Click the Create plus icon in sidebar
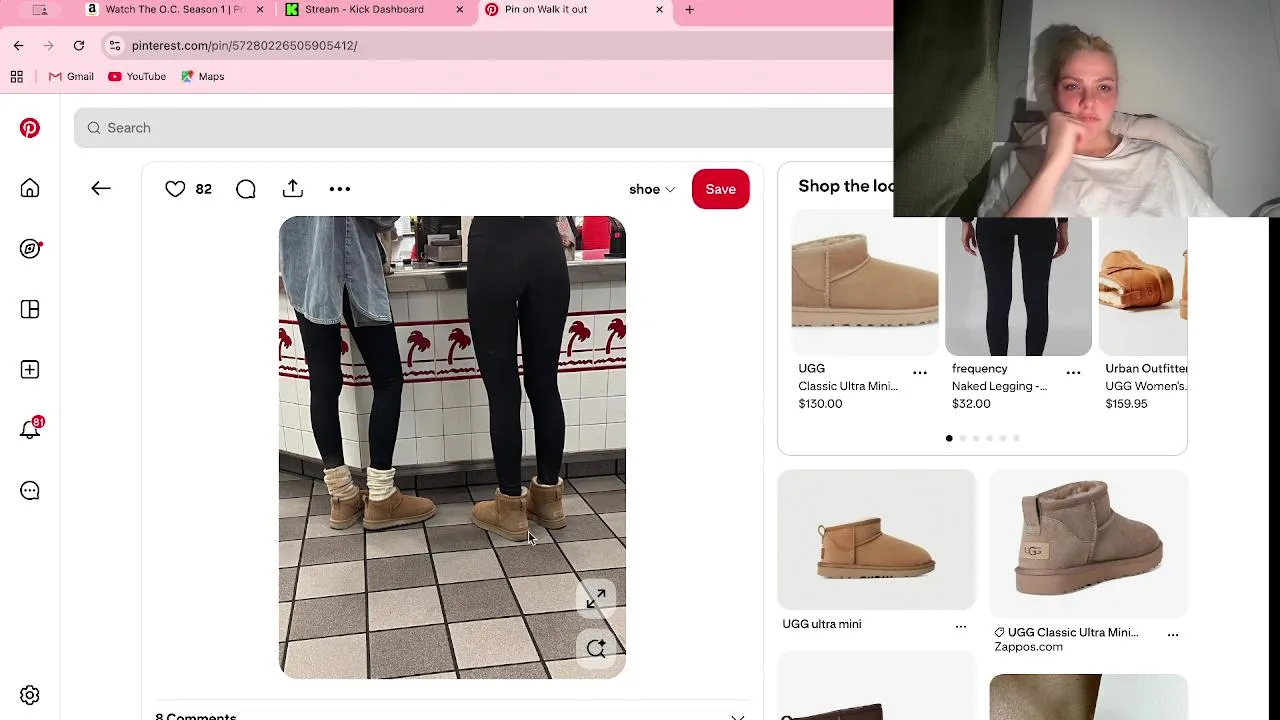This screenshot has height=720, width=1280. point(30,370)
